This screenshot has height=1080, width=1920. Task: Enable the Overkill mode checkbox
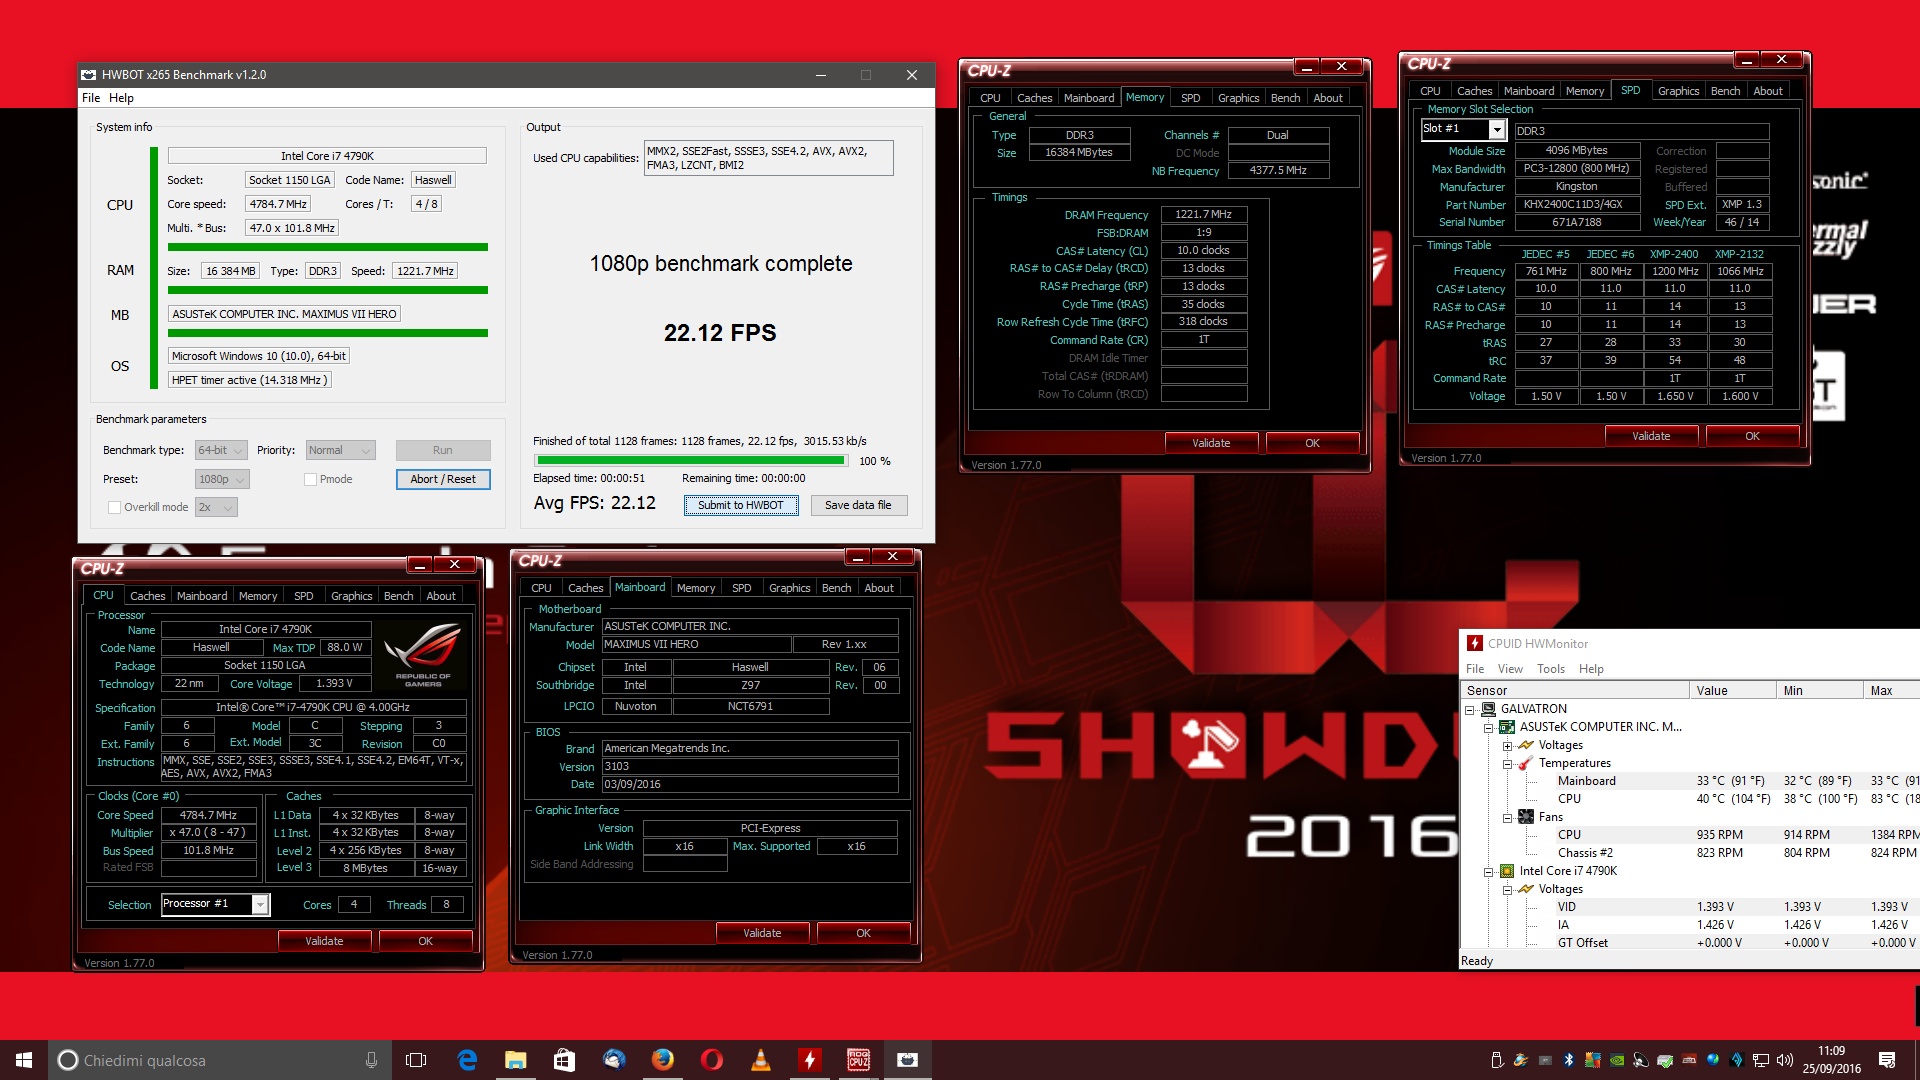[114, 507]
